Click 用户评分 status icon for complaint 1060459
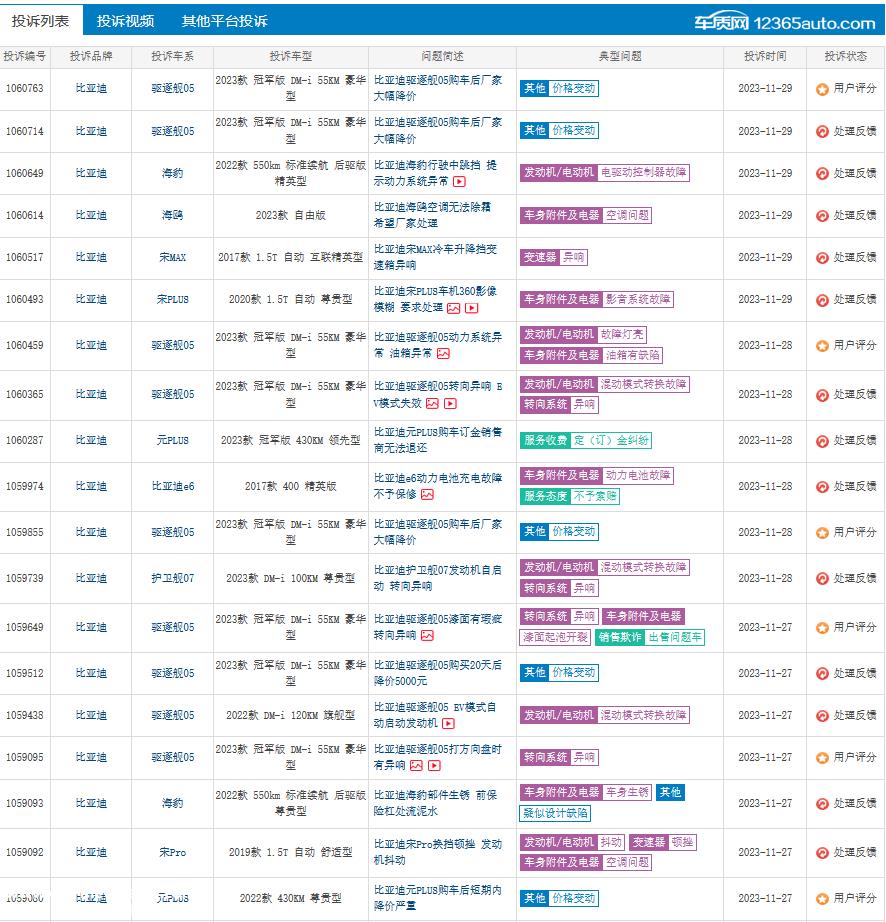886x922 pixels. pyautogui.click(x=822, y=346)
